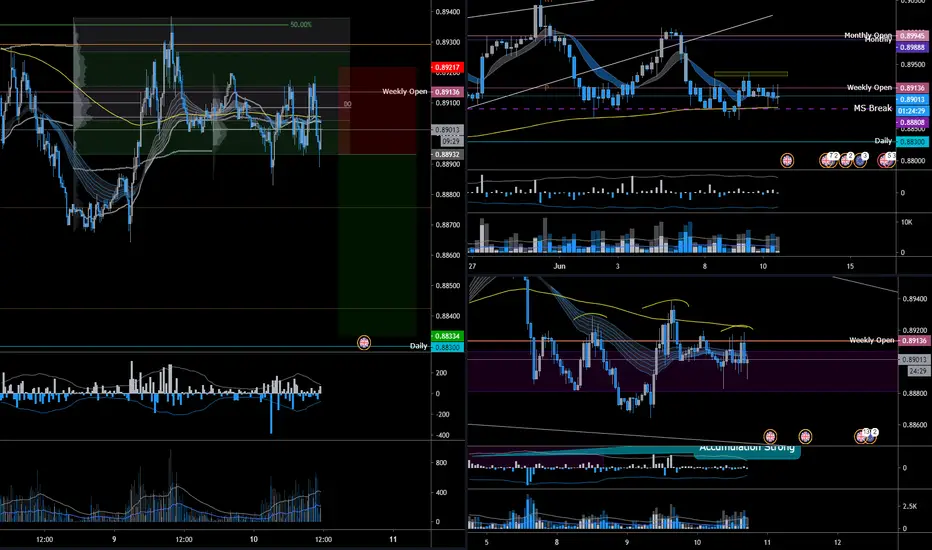
Task: Select the 24:29 countdown label
Action: [x=918, y=371]
